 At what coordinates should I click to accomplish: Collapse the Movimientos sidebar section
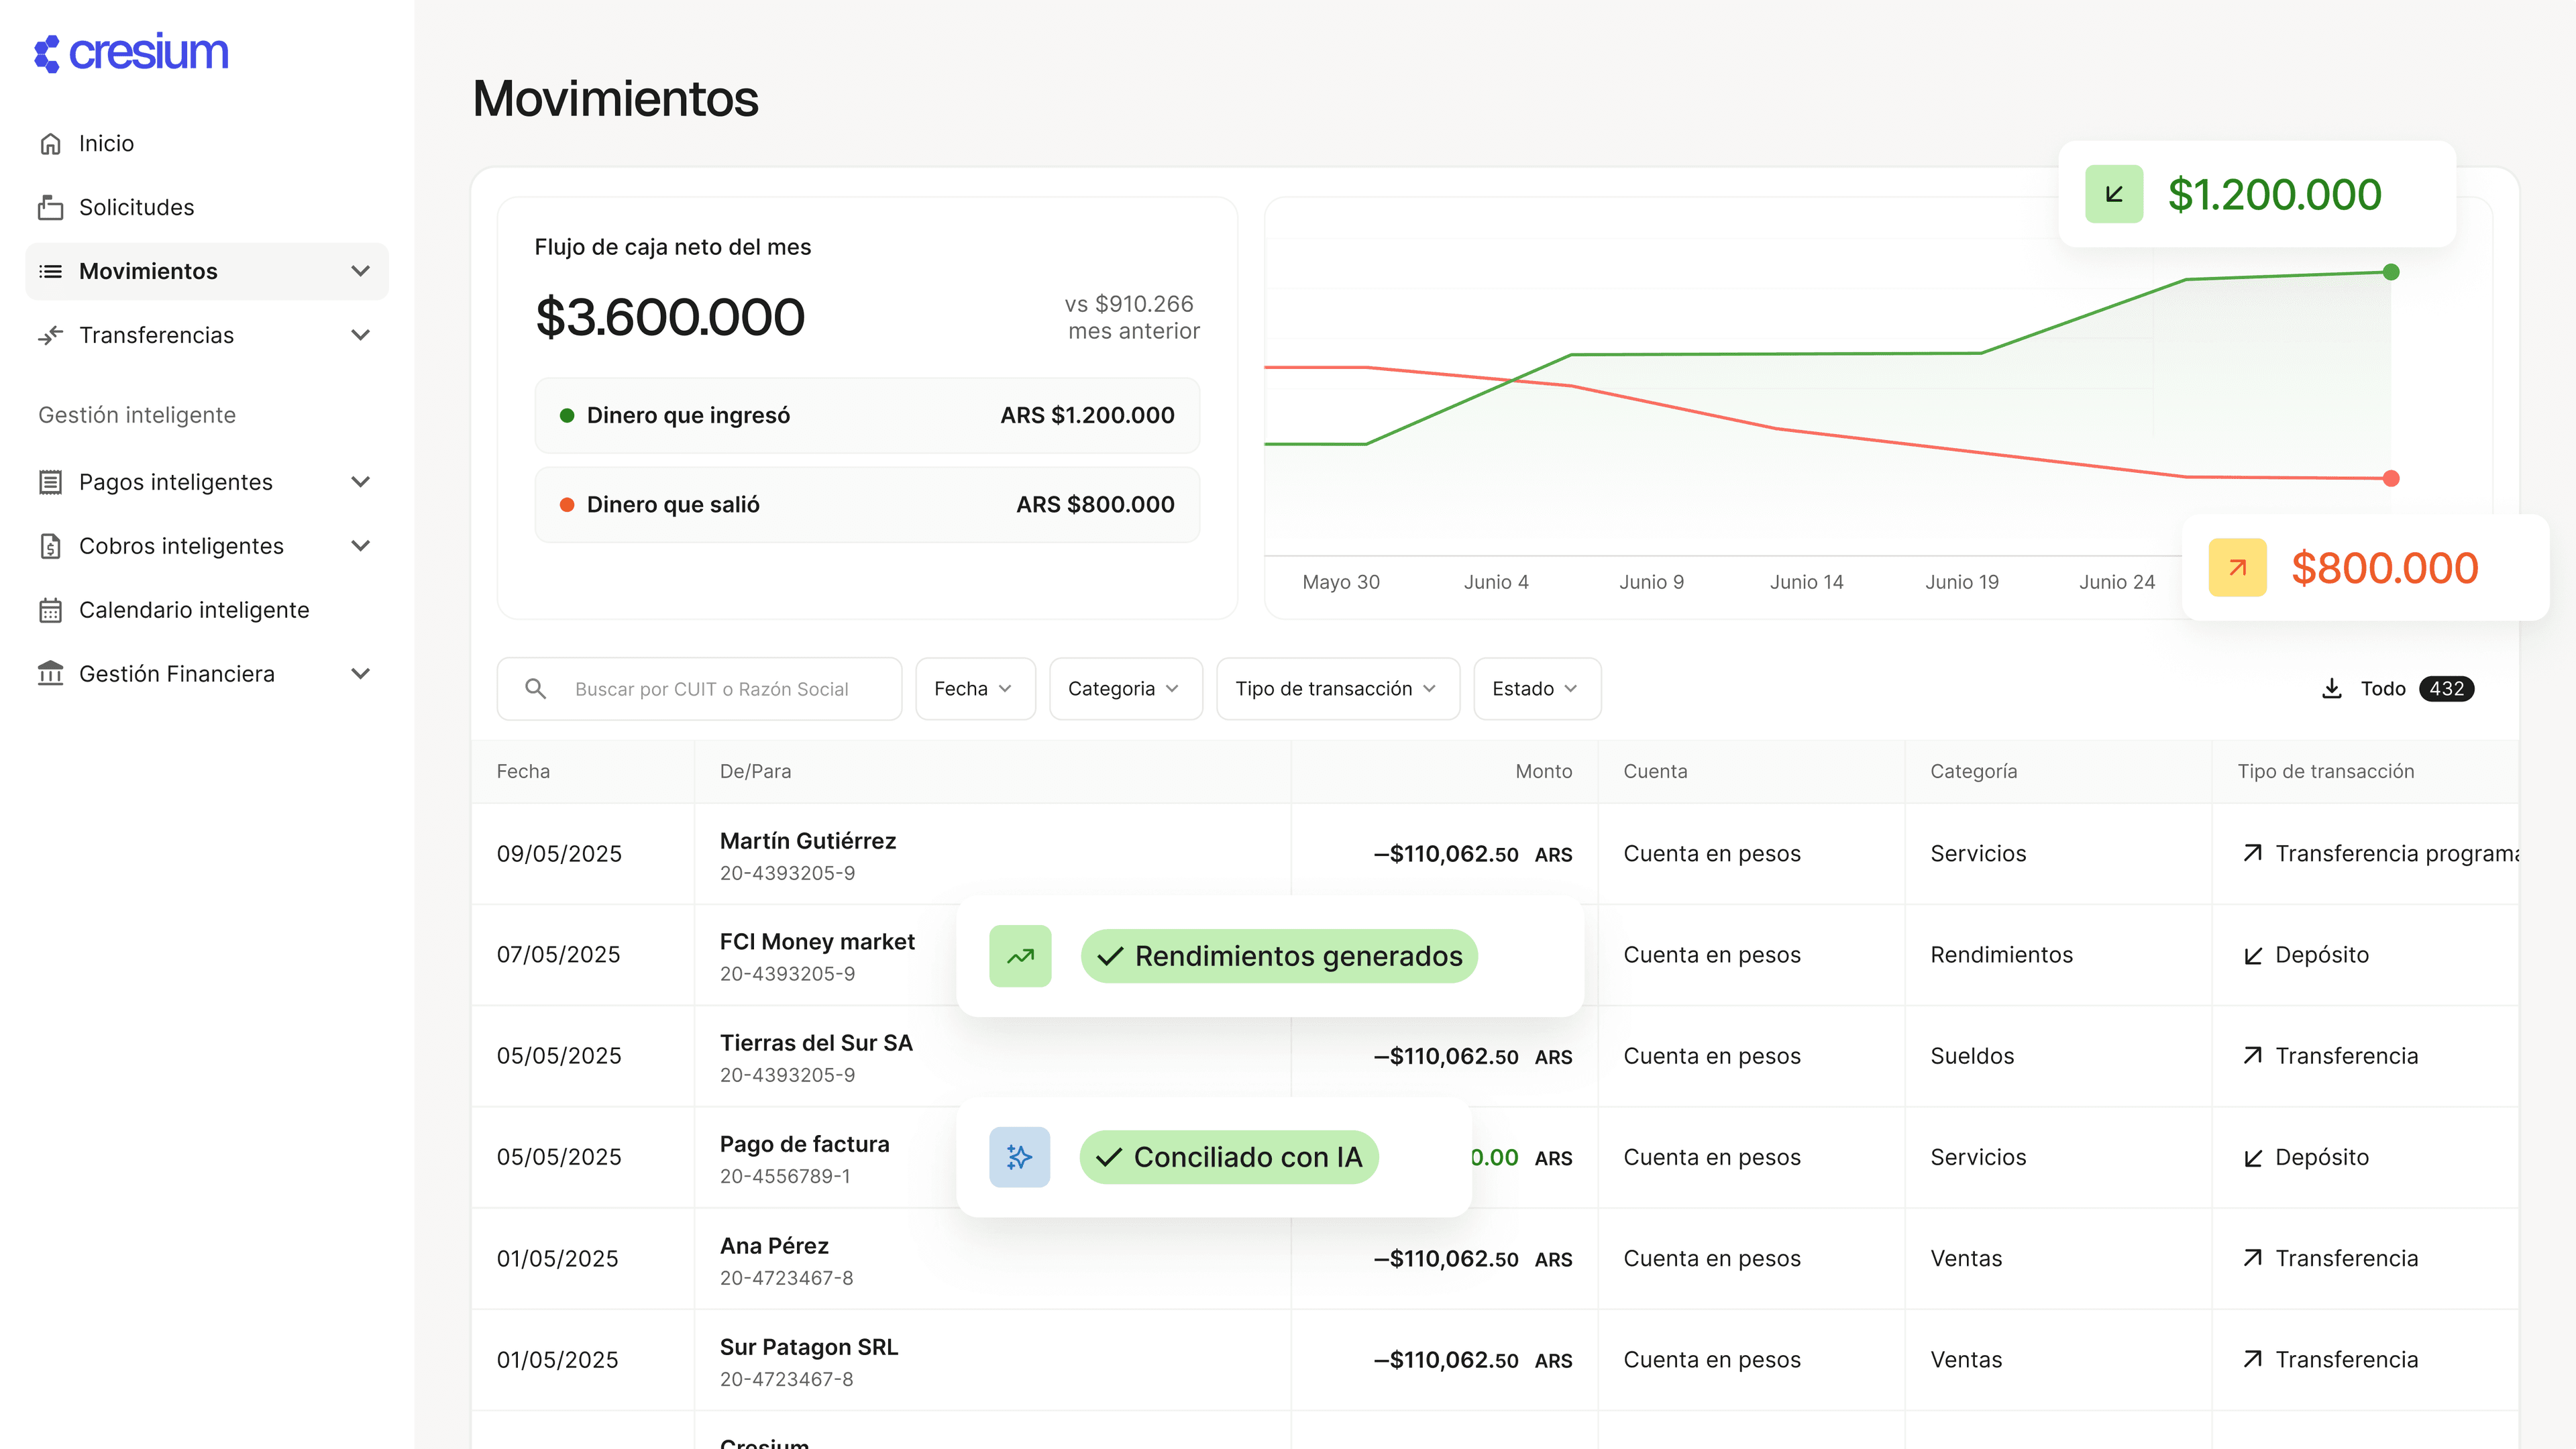360,271
